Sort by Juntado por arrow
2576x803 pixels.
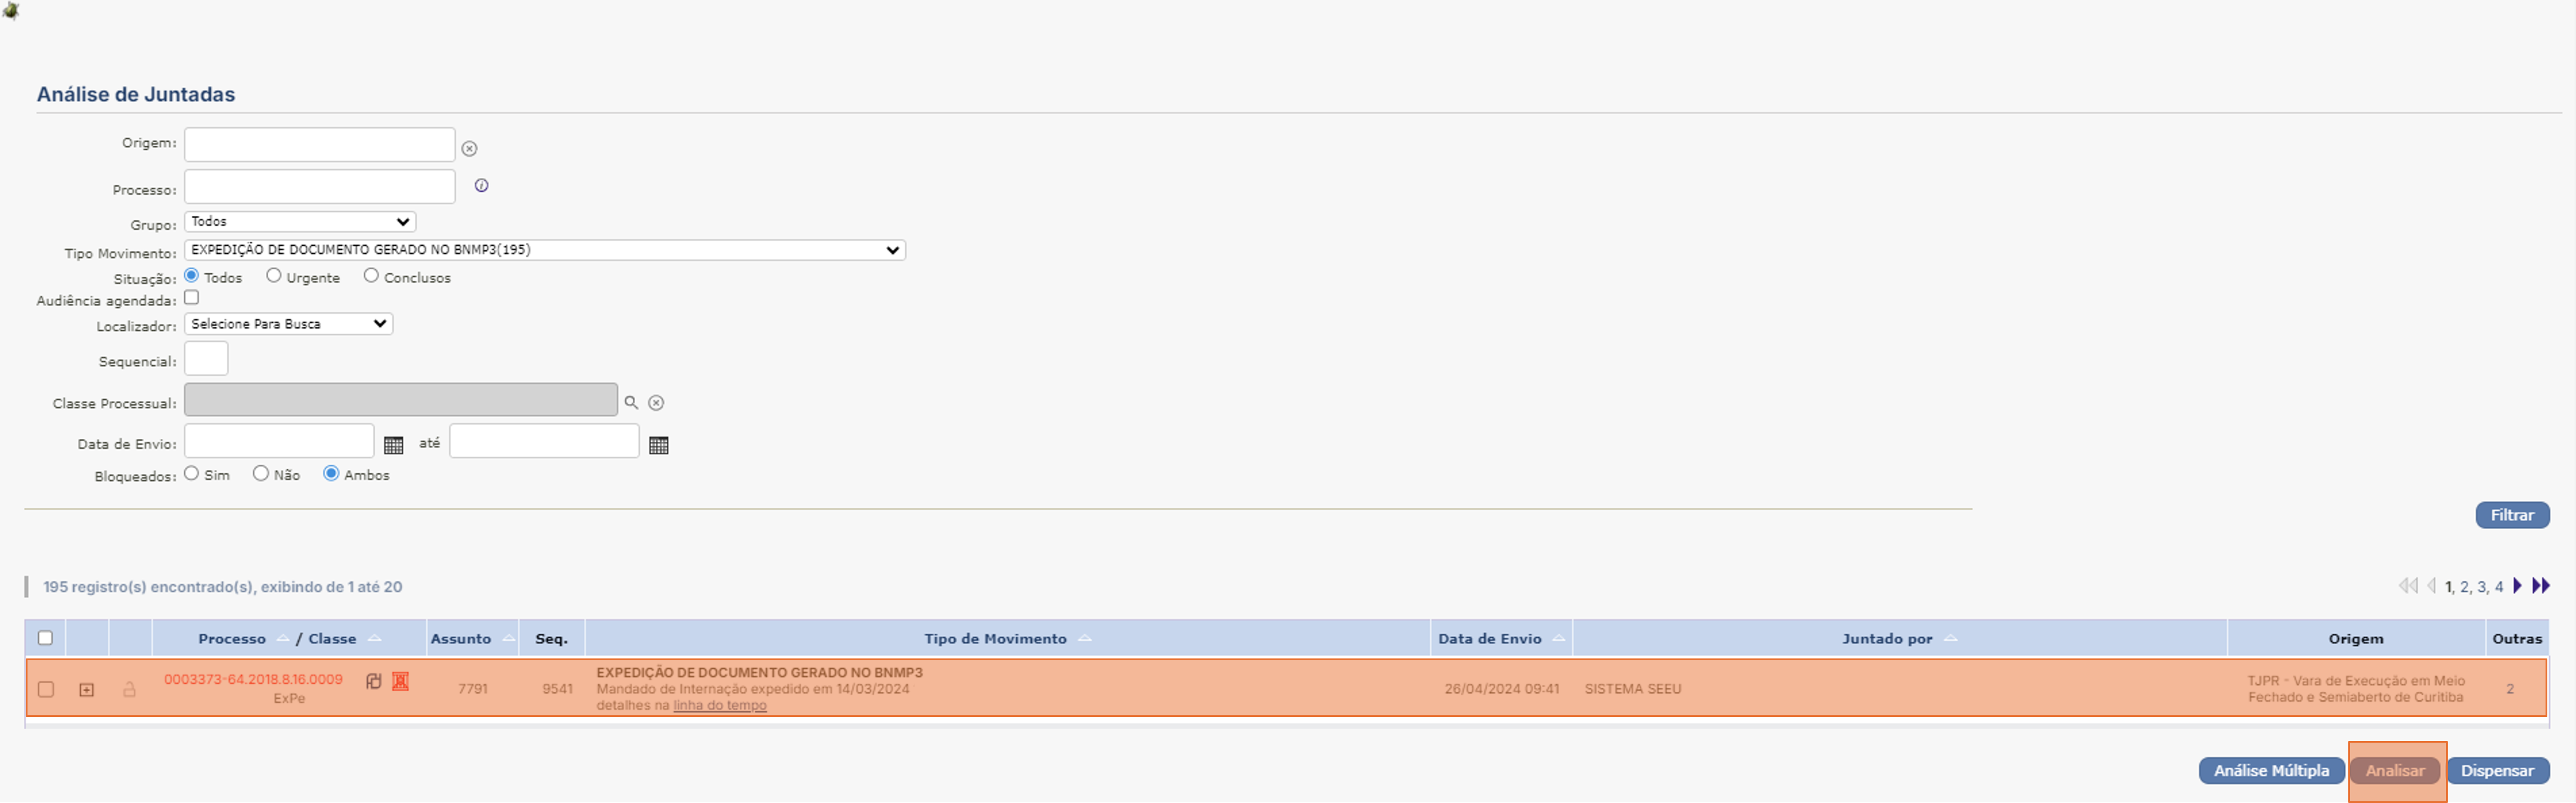click(x=1950, y=639)
